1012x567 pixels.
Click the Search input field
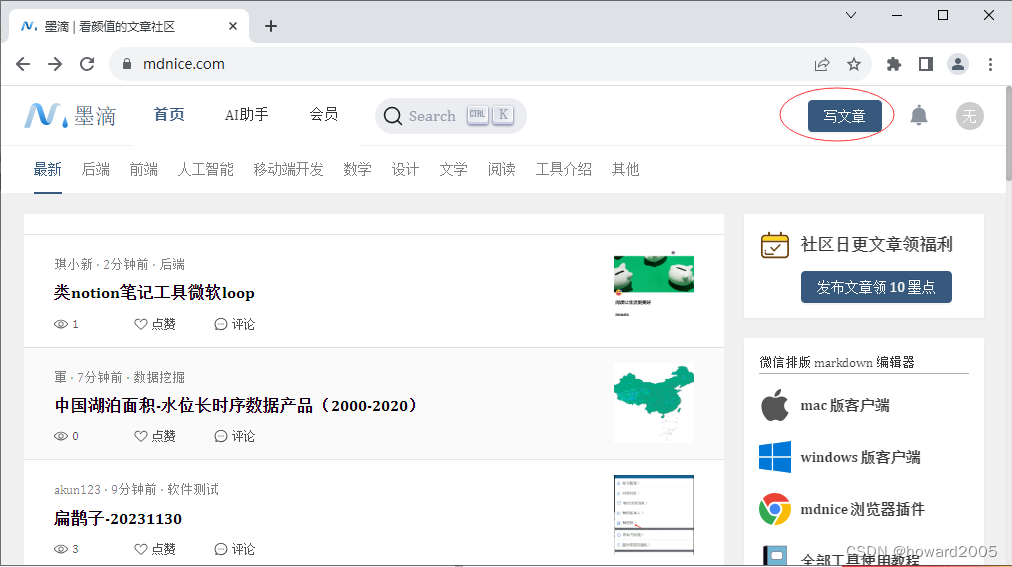coord(450,116)
